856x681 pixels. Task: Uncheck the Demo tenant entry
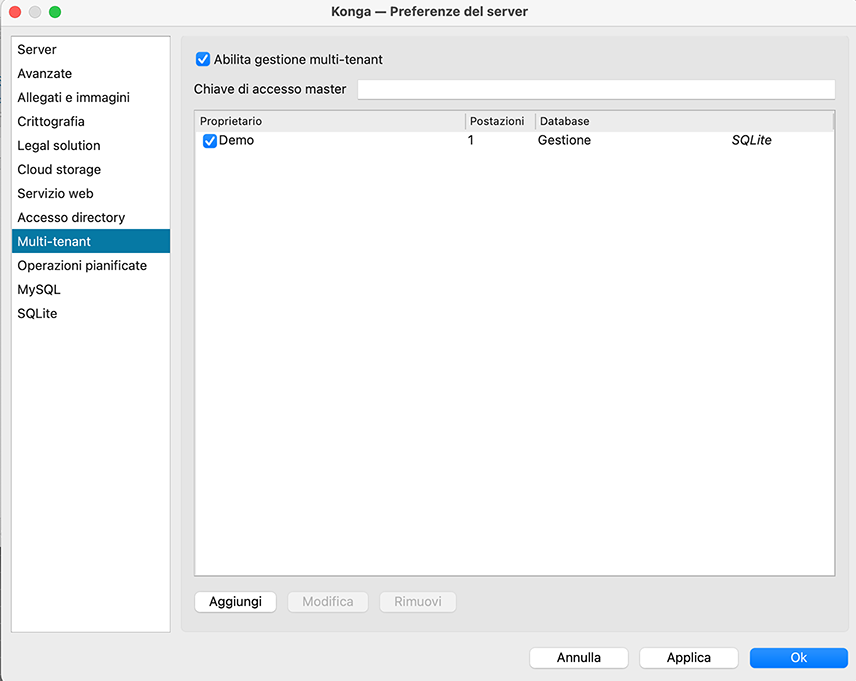pyautogui.click(x=209, y=140)
